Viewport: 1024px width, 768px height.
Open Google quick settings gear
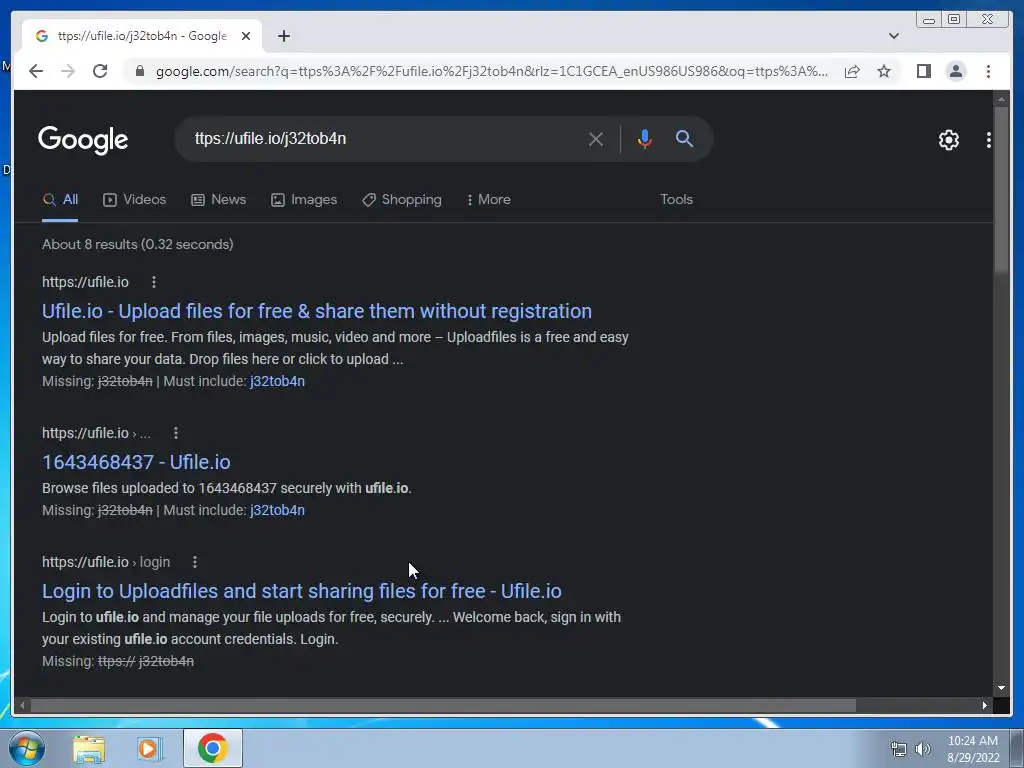click(948, 140)
